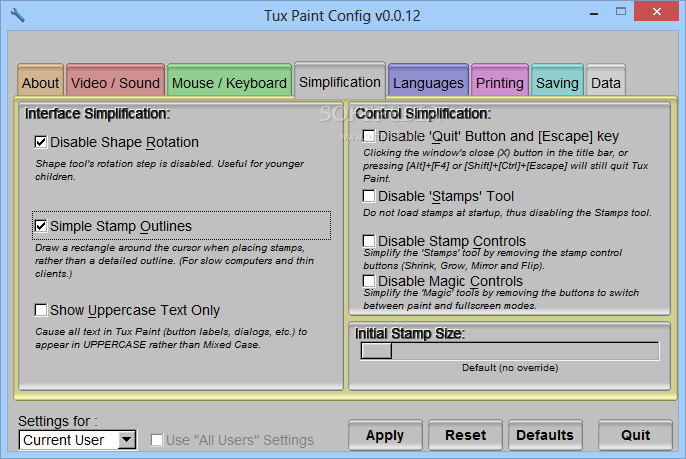Enable Disable Stamp Controls checkbox
The height and width of the screenshot is (459, 686).
(369, 241)
